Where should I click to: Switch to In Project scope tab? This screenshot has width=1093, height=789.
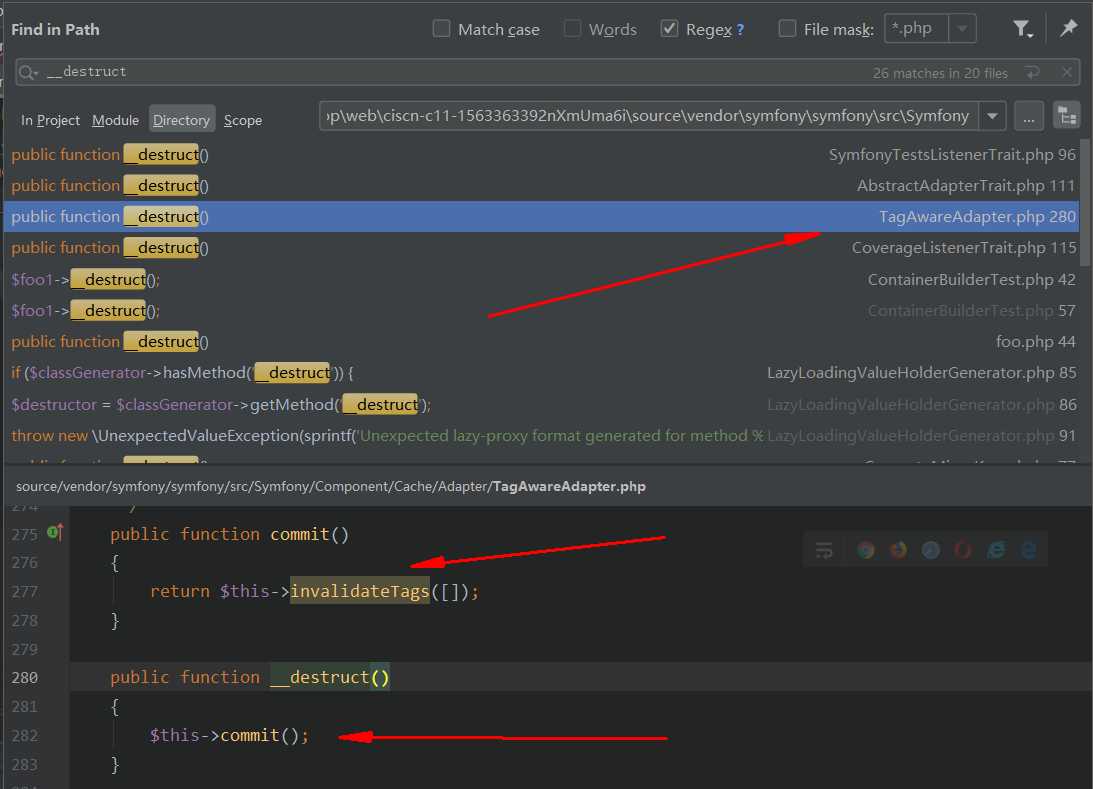pyautogui.click(x=50, y=121)
